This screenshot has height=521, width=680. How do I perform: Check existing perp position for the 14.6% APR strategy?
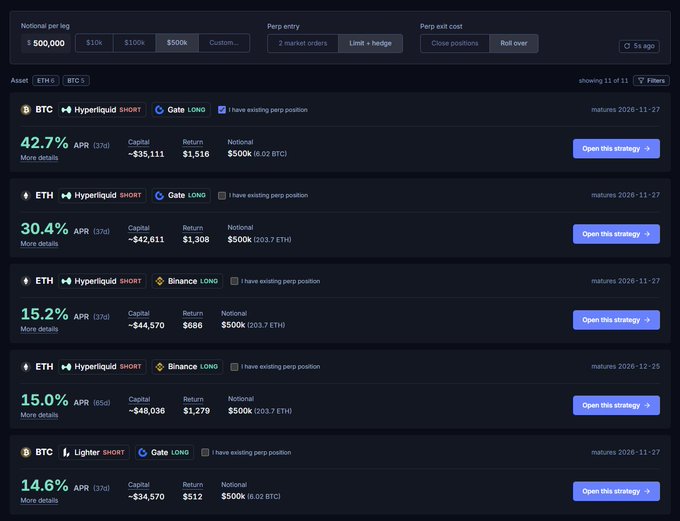[205, 452]
